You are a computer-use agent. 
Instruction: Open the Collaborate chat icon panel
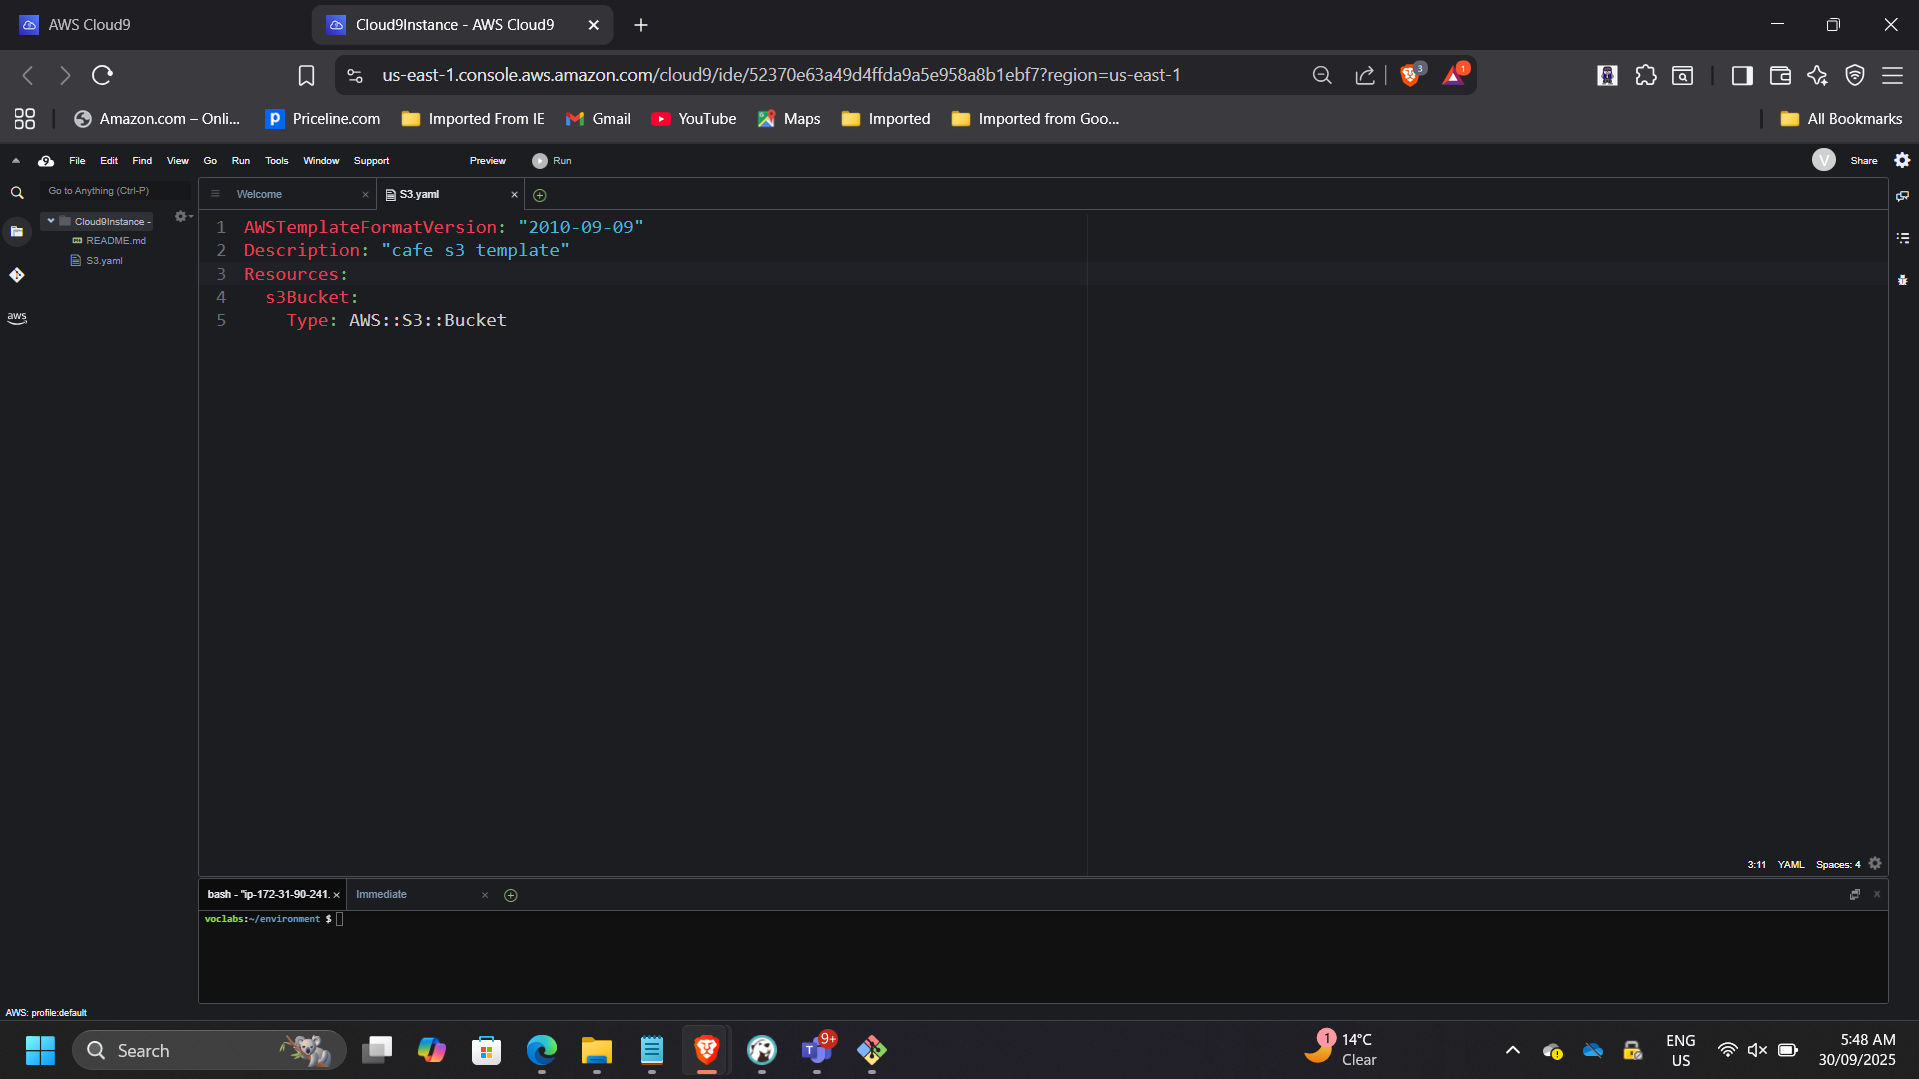(1902, 196)
